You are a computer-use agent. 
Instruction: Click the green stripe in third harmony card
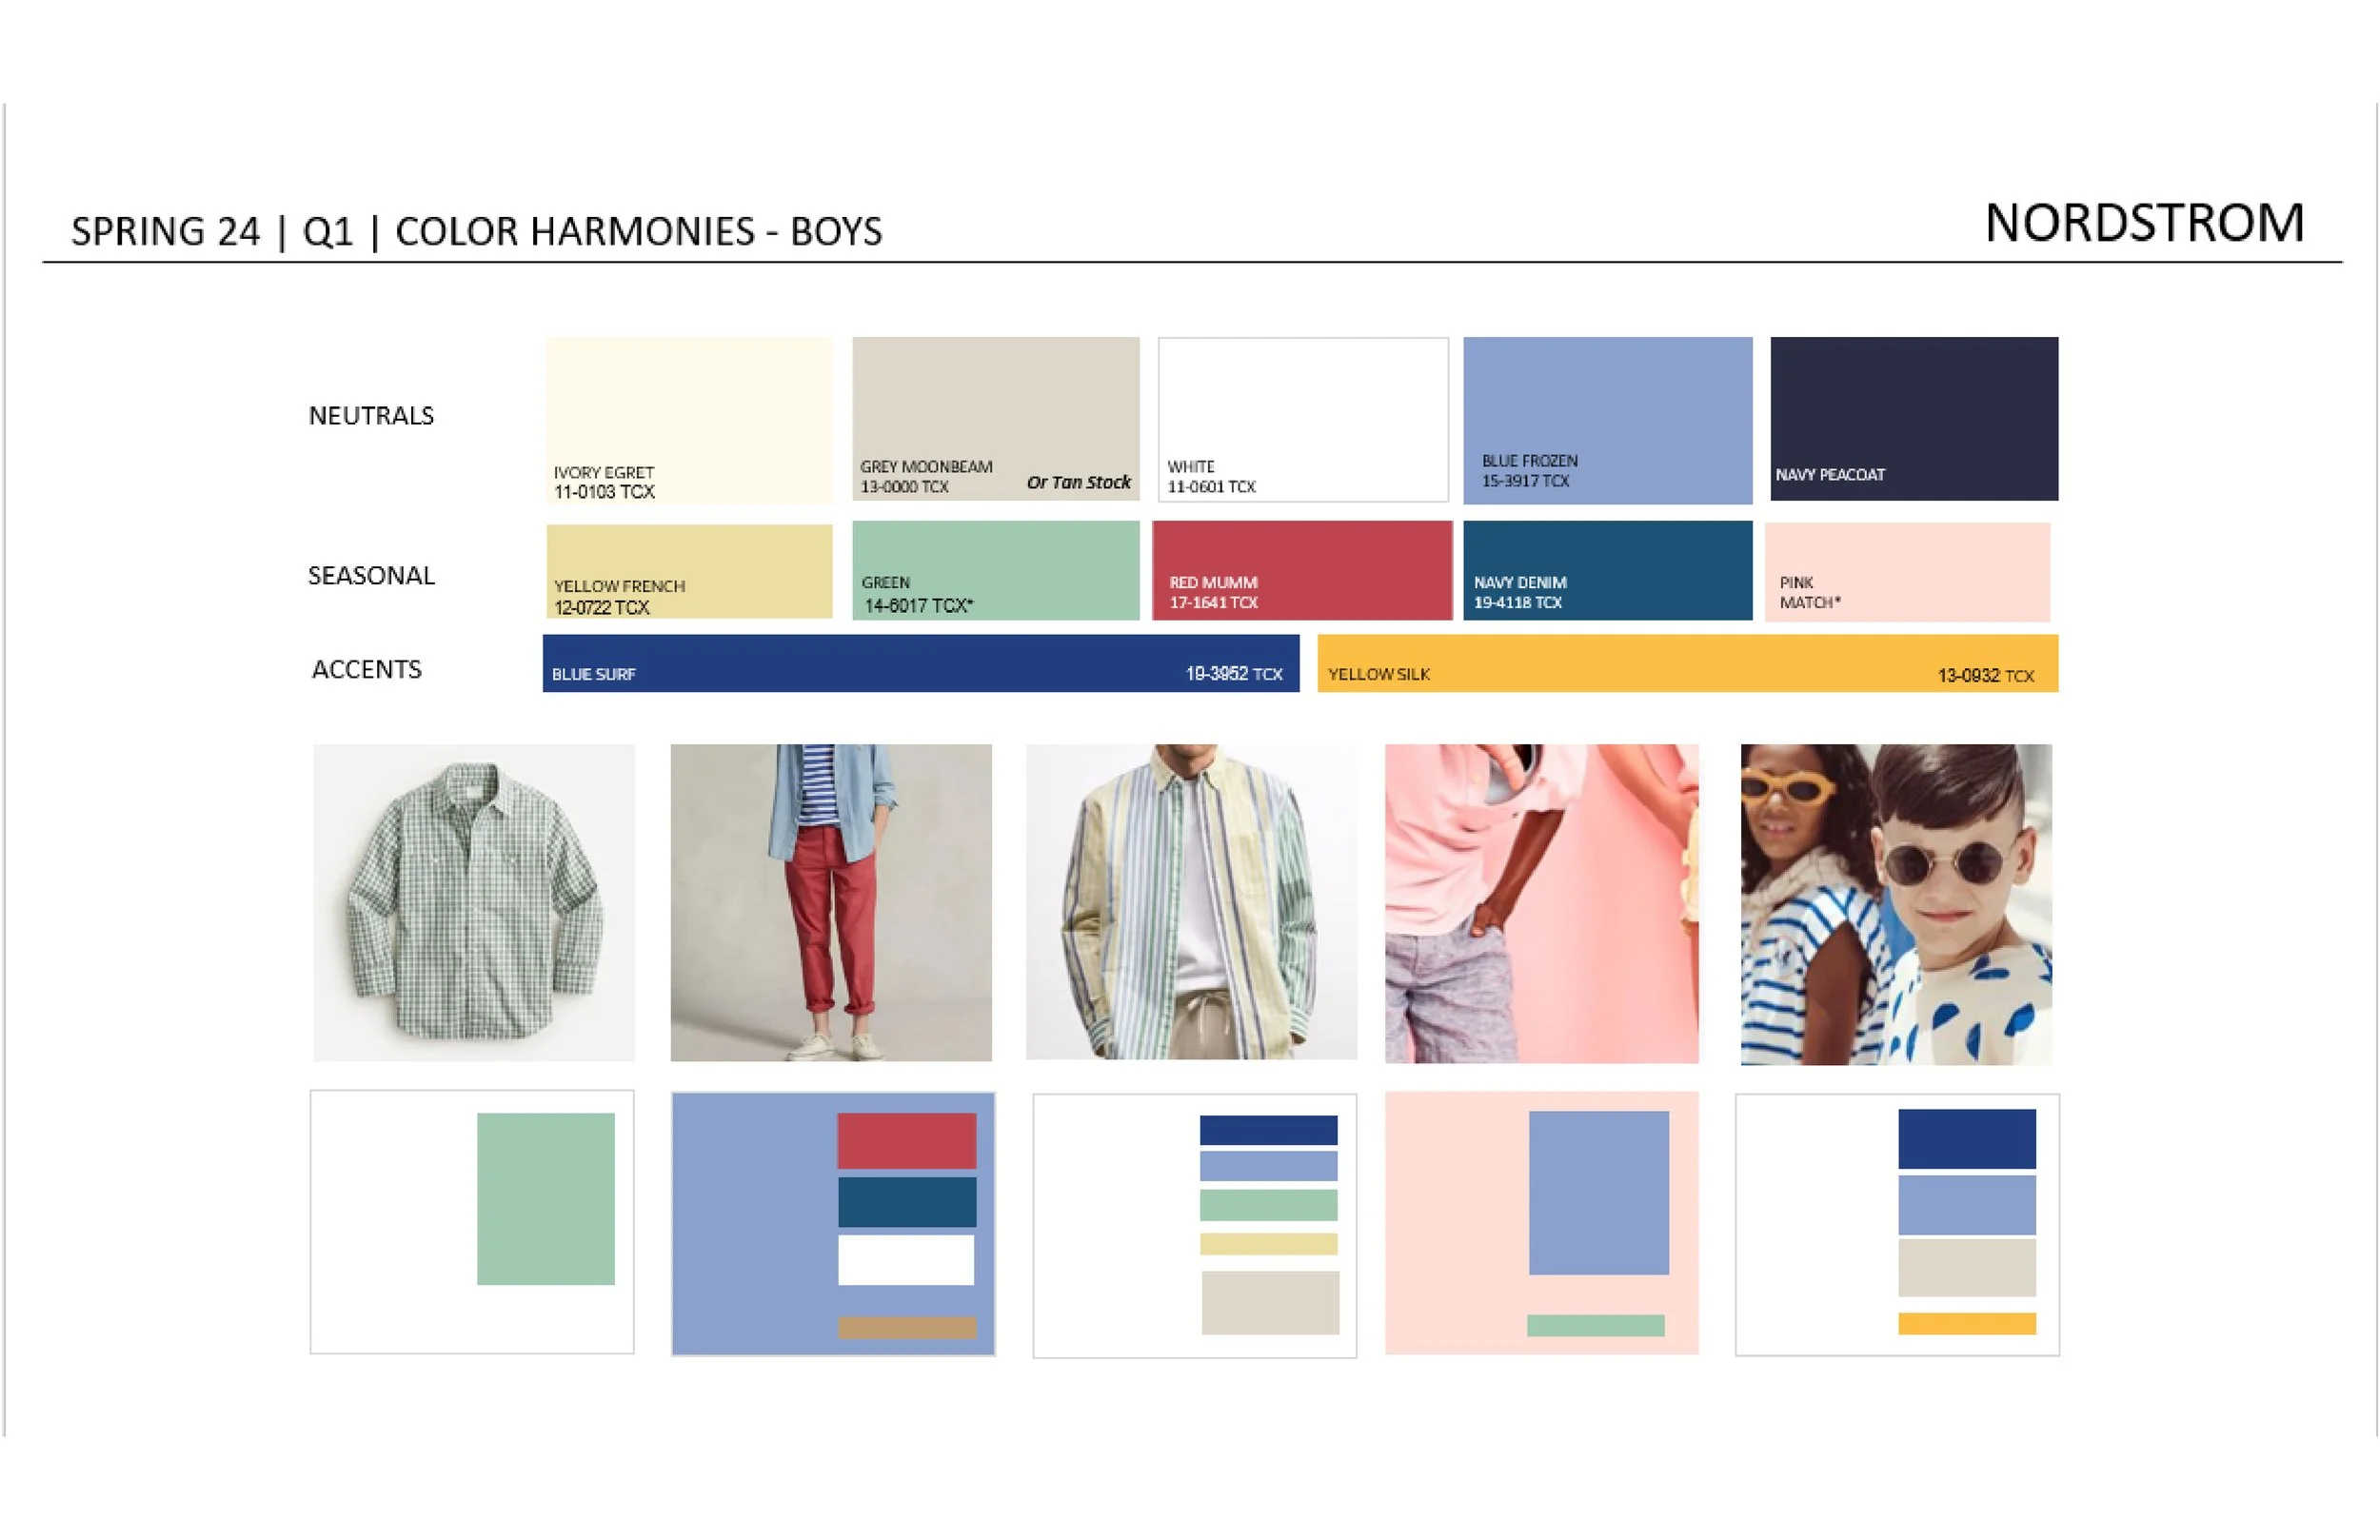point(1268,1204)
